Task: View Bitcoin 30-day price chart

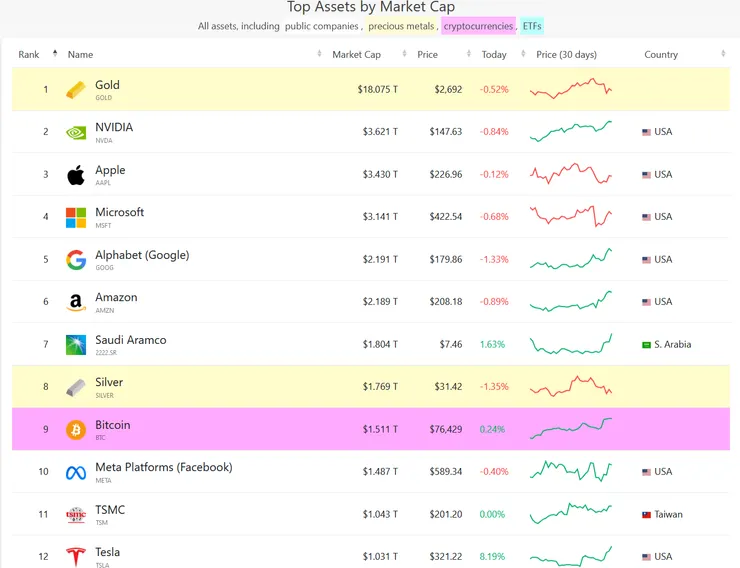Action: [x=571, y=428]
